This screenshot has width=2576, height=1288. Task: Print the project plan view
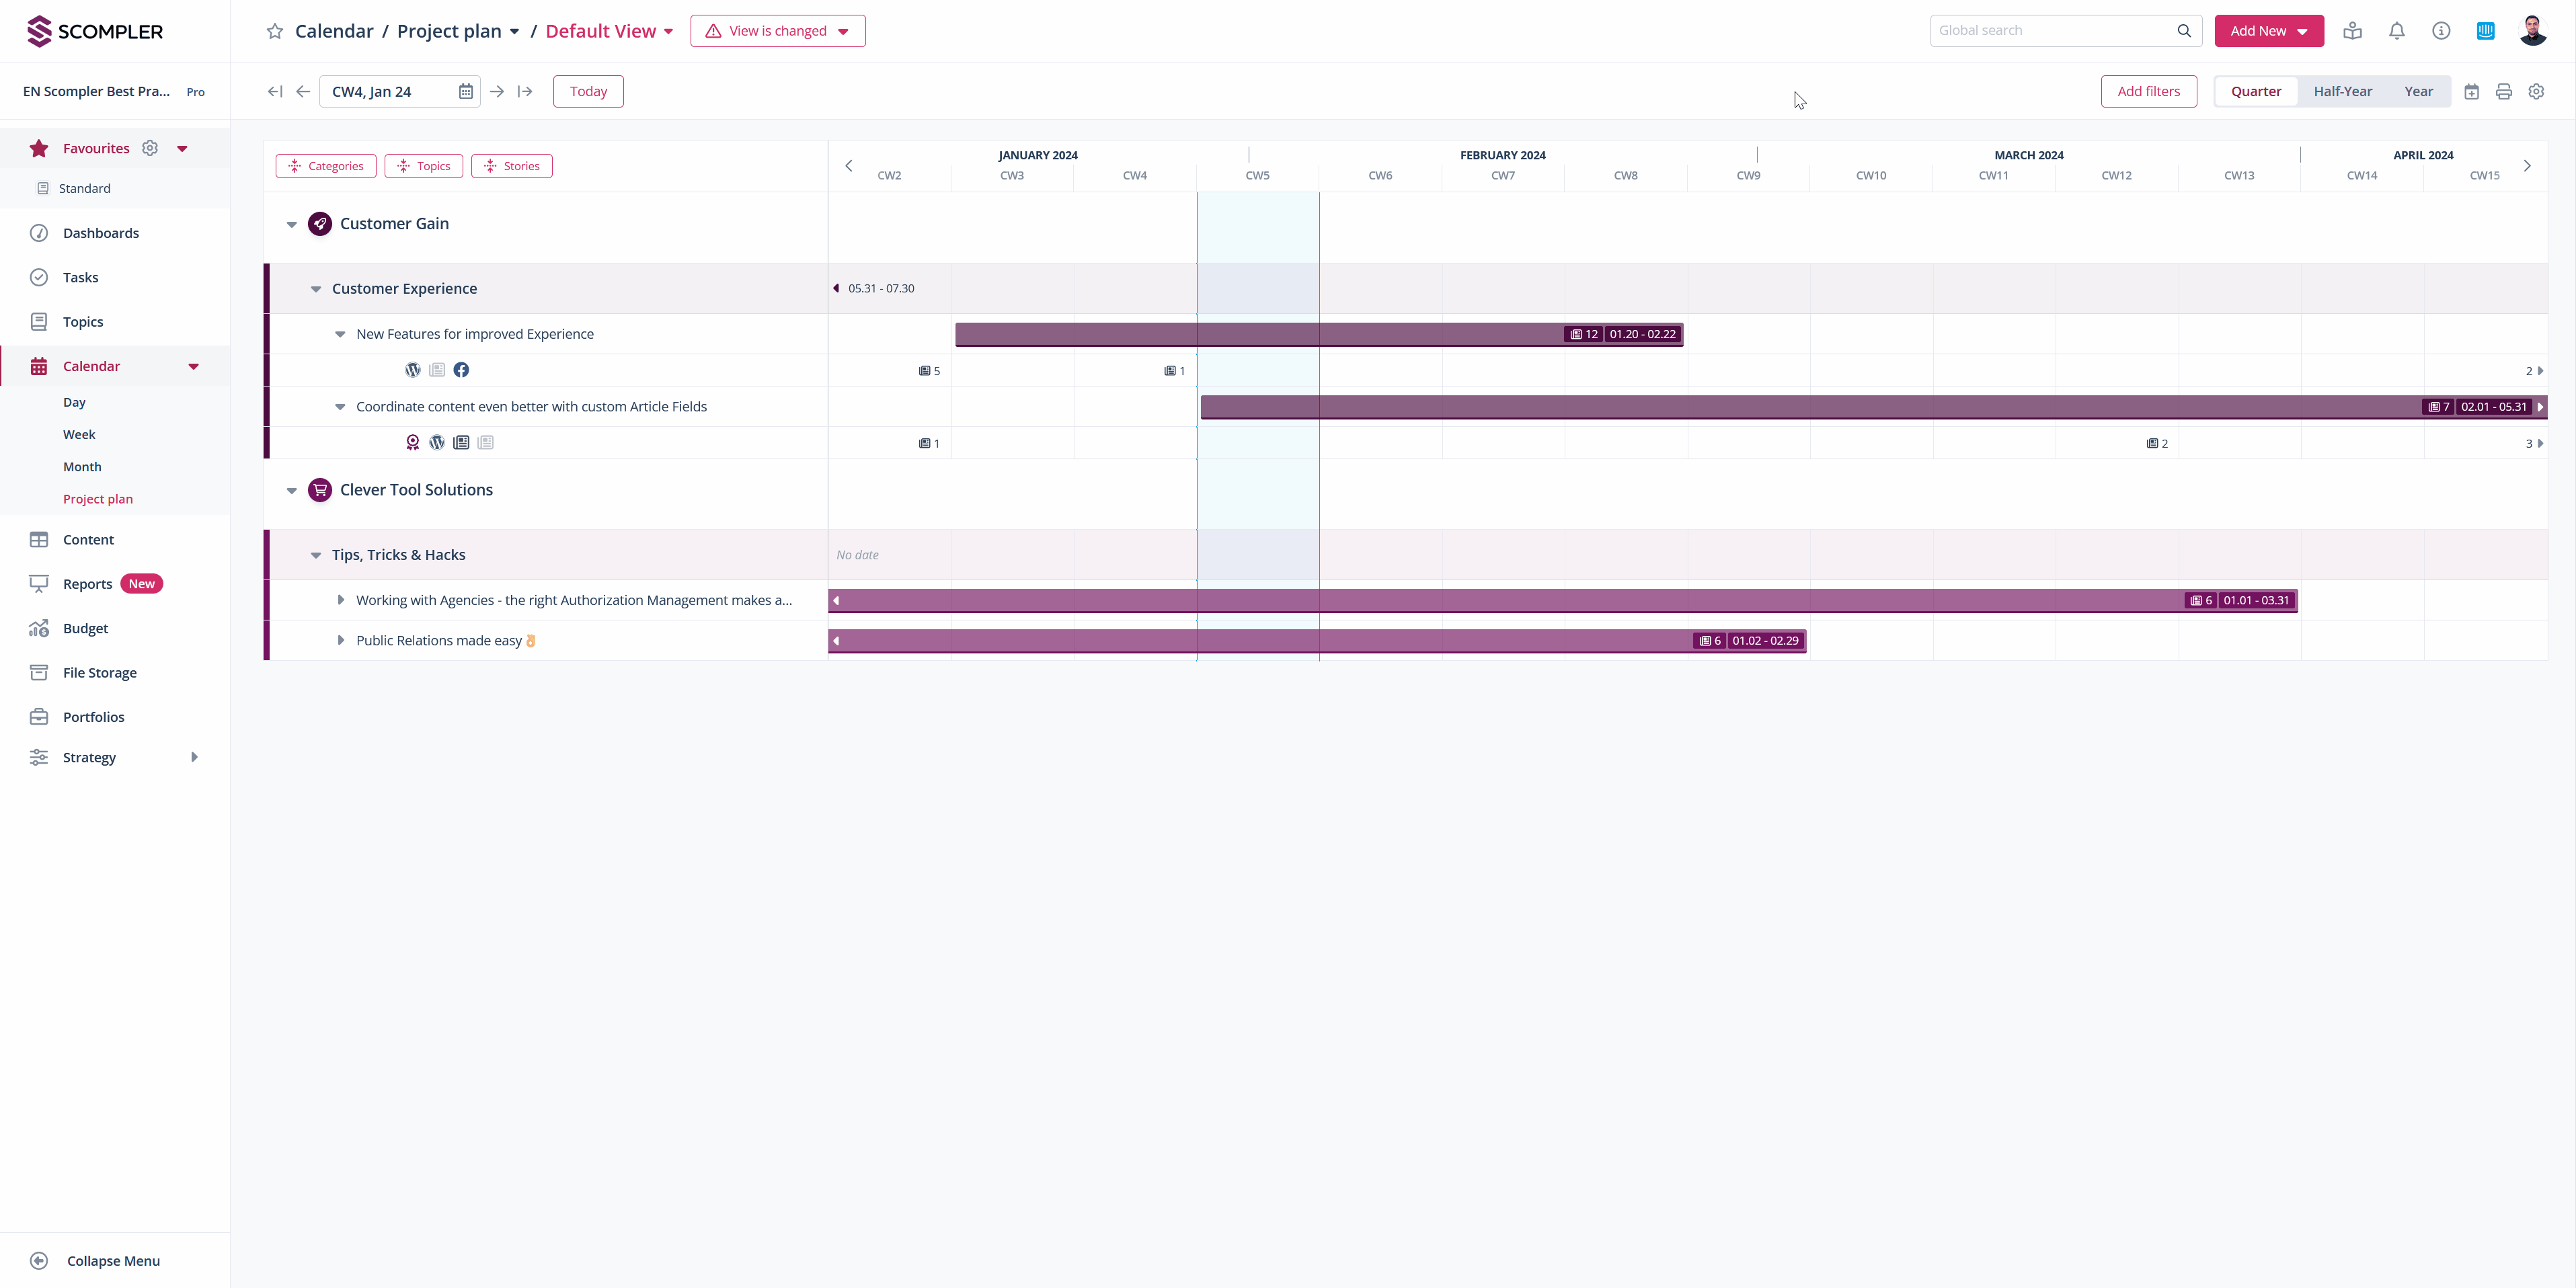(2504, 91)
